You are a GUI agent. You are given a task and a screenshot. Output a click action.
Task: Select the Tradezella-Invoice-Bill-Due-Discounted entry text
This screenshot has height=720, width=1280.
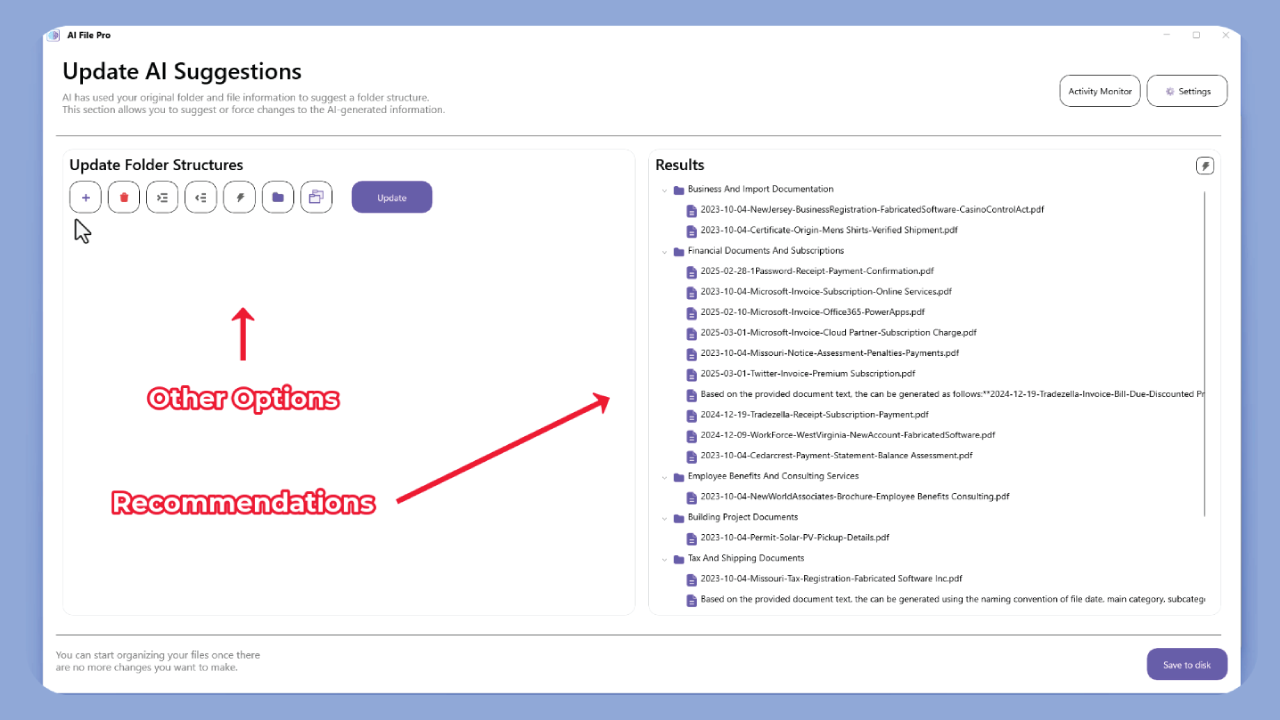coord(952,394)
